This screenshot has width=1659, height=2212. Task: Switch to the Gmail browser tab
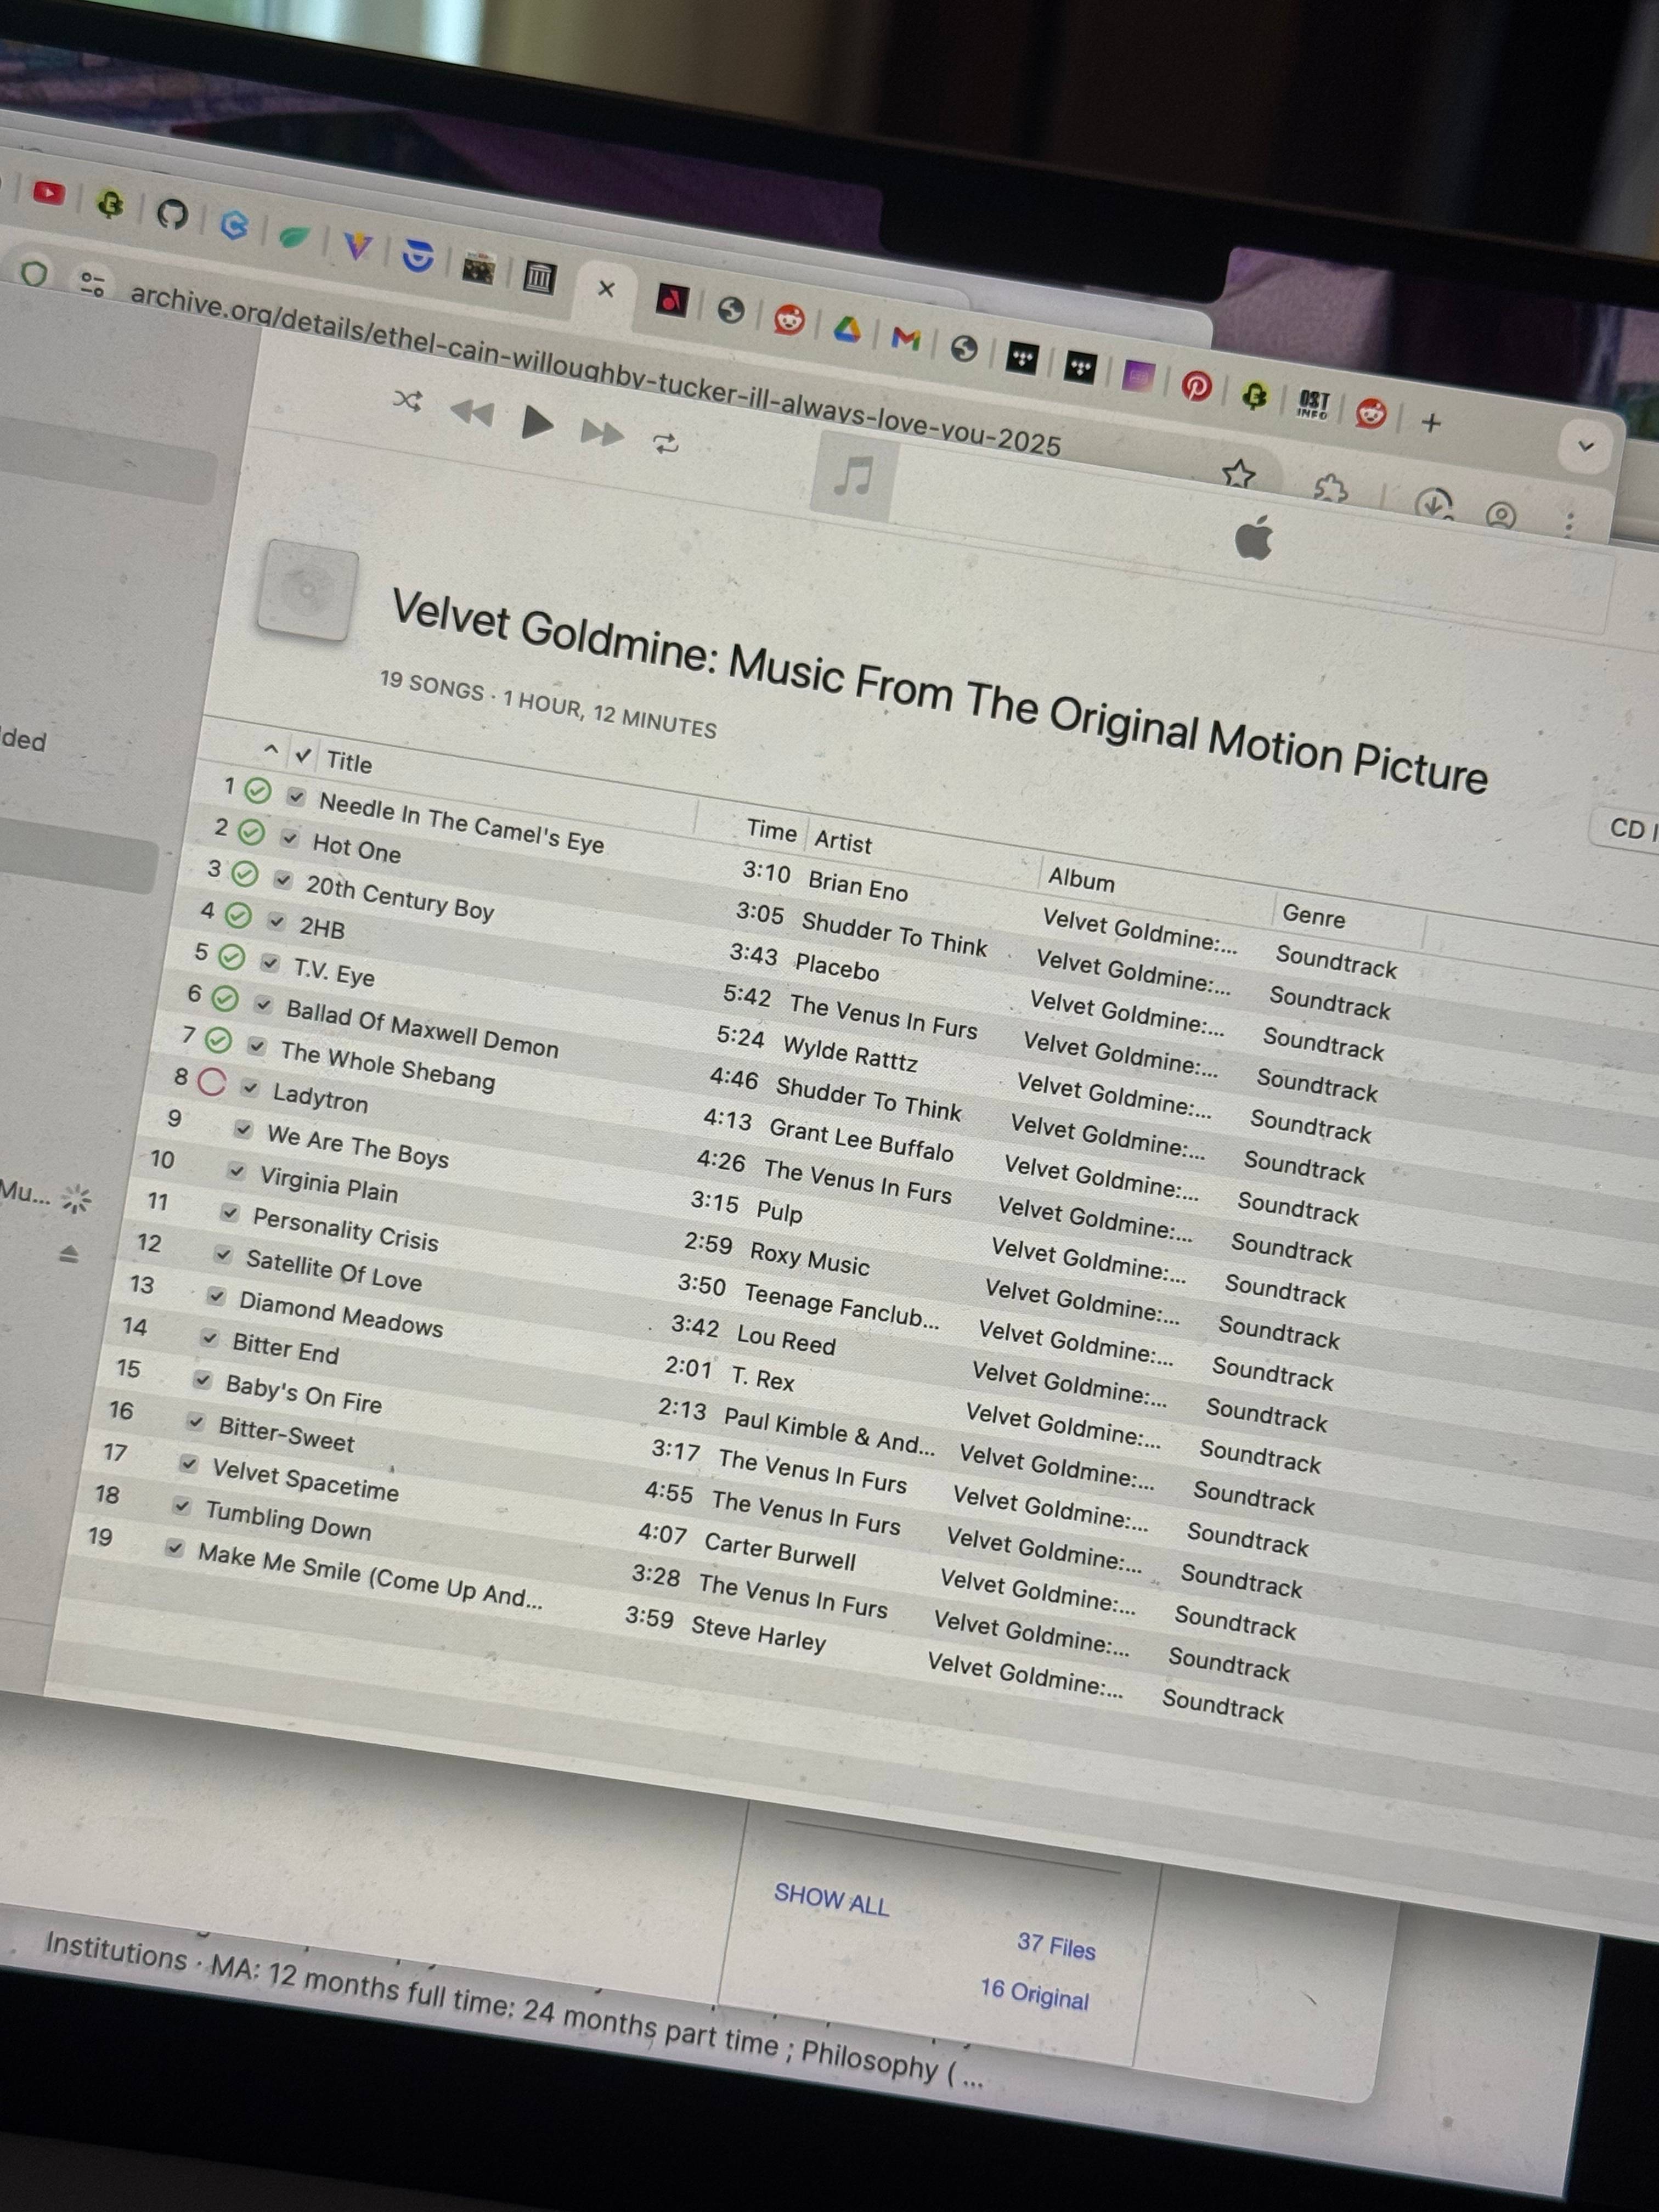905,339
